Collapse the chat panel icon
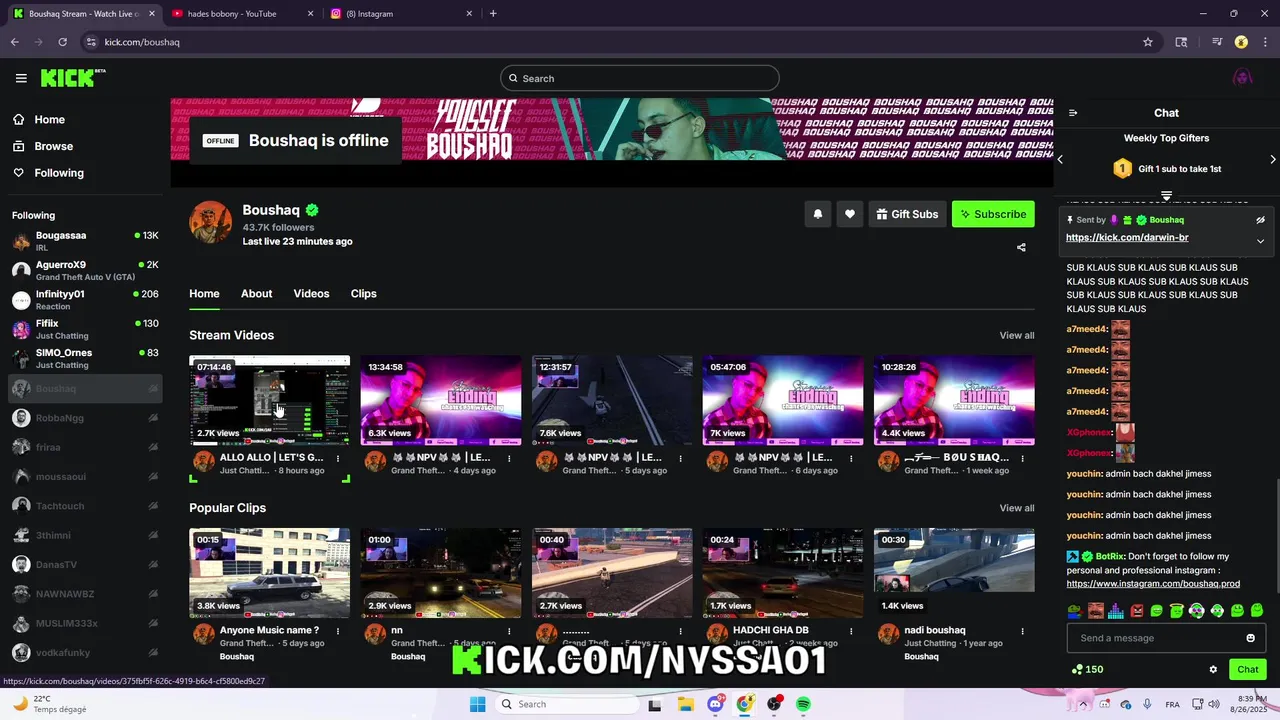This screenshot has height=720, width=1280. tap(1073, 113)
